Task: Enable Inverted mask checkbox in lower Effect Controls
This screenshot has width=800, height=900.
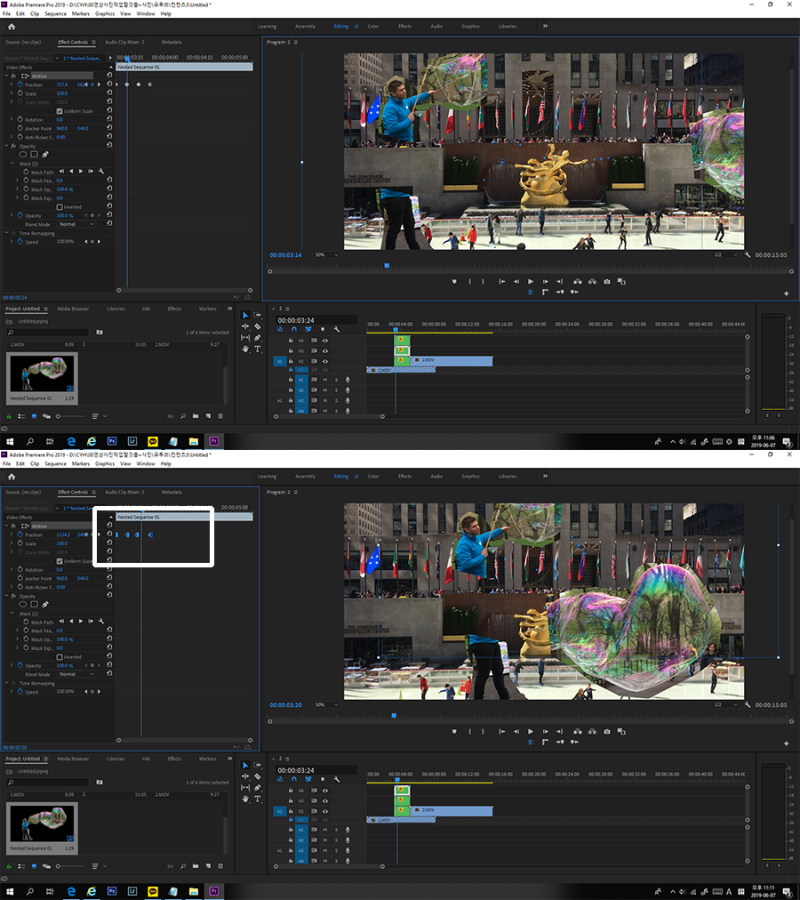Action: click(59, 657)
